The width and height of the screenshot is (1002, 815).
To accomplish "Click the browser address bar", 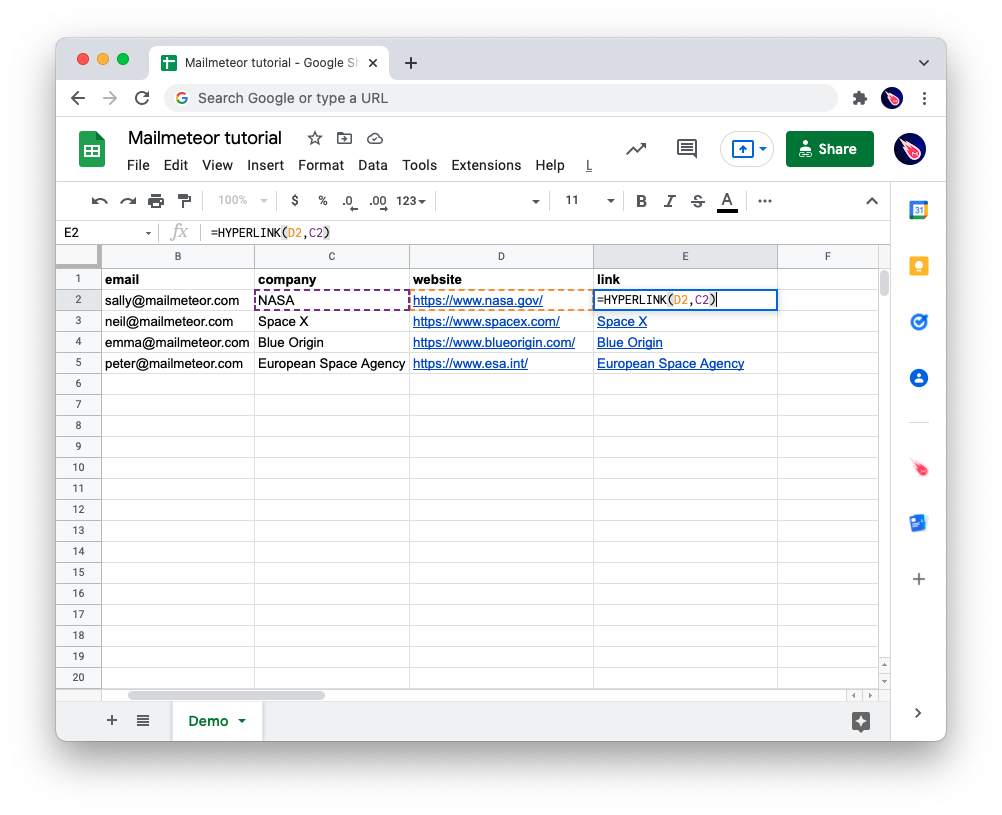I will coord(500,98).
